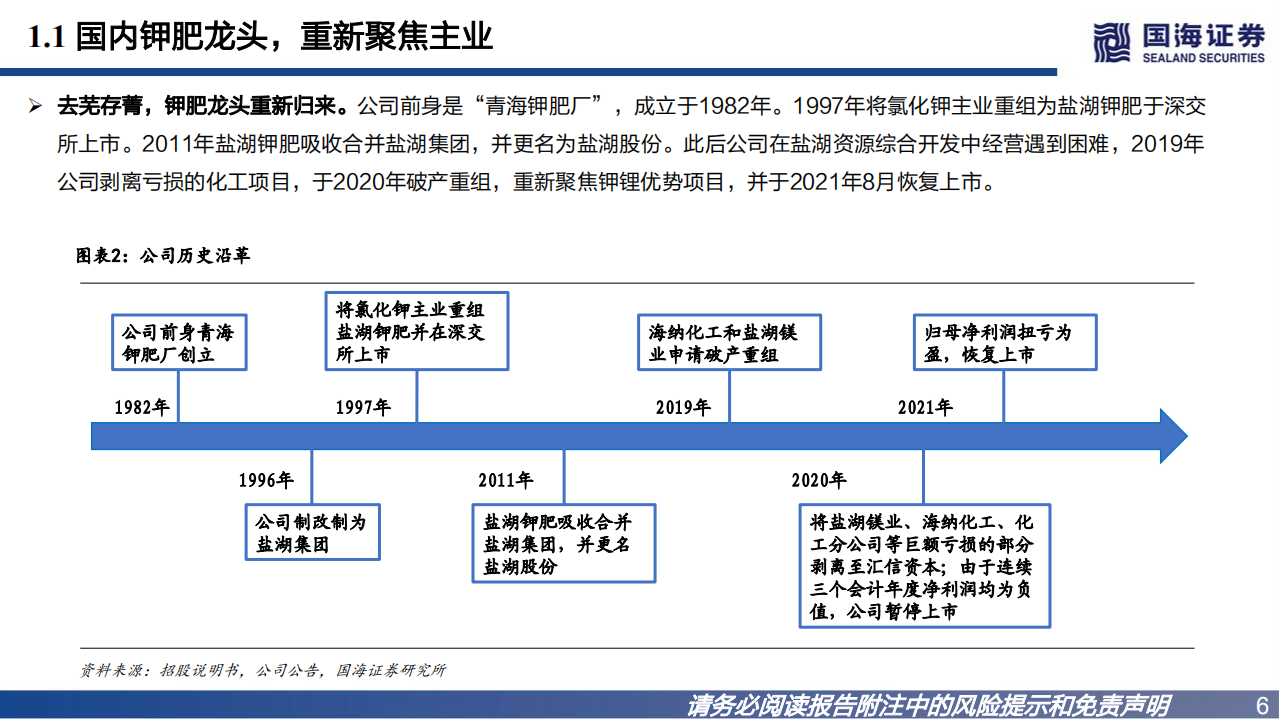This screenshot has width=1279, height=719.
Task: Click the 归母净利润扭亏为盈，恢复上市 box
Action: tap(1004, 342)
